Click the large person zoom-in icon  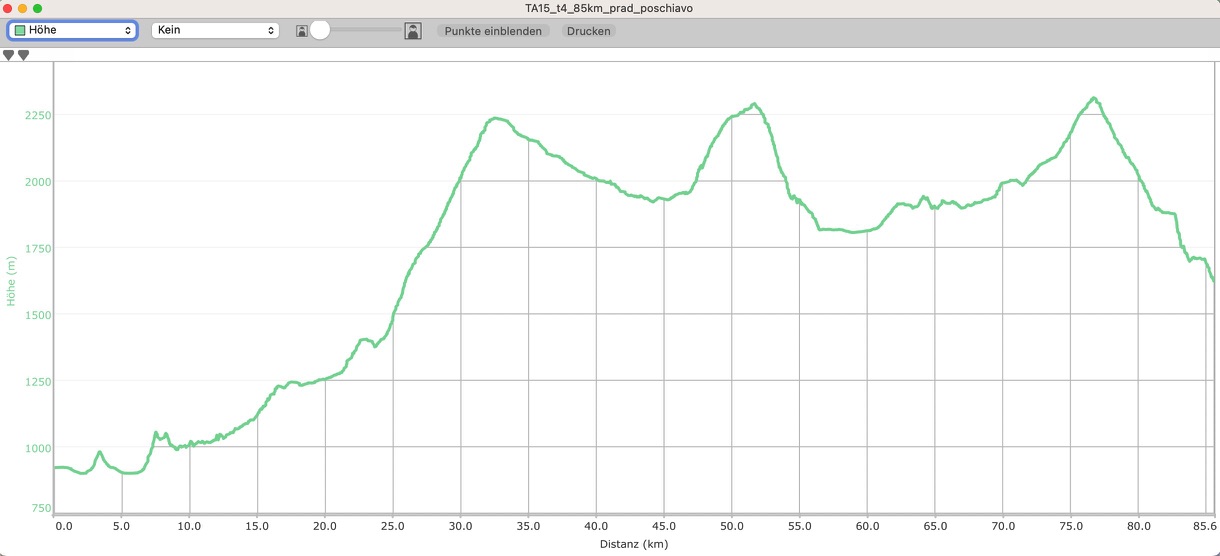click(x=413, y=31)
